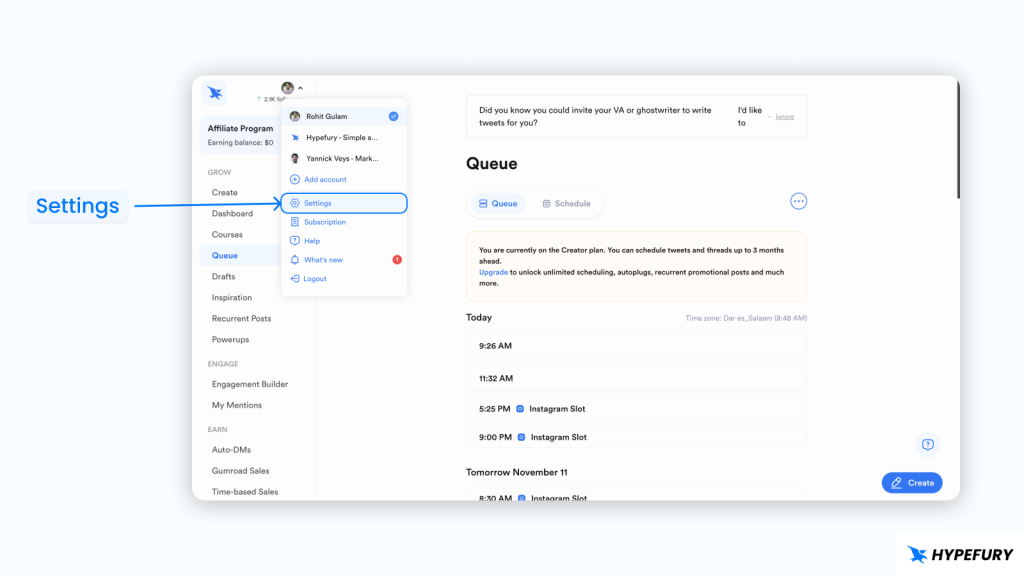
Task: Click the Logout arrow icon
Action: coord(295,279)
